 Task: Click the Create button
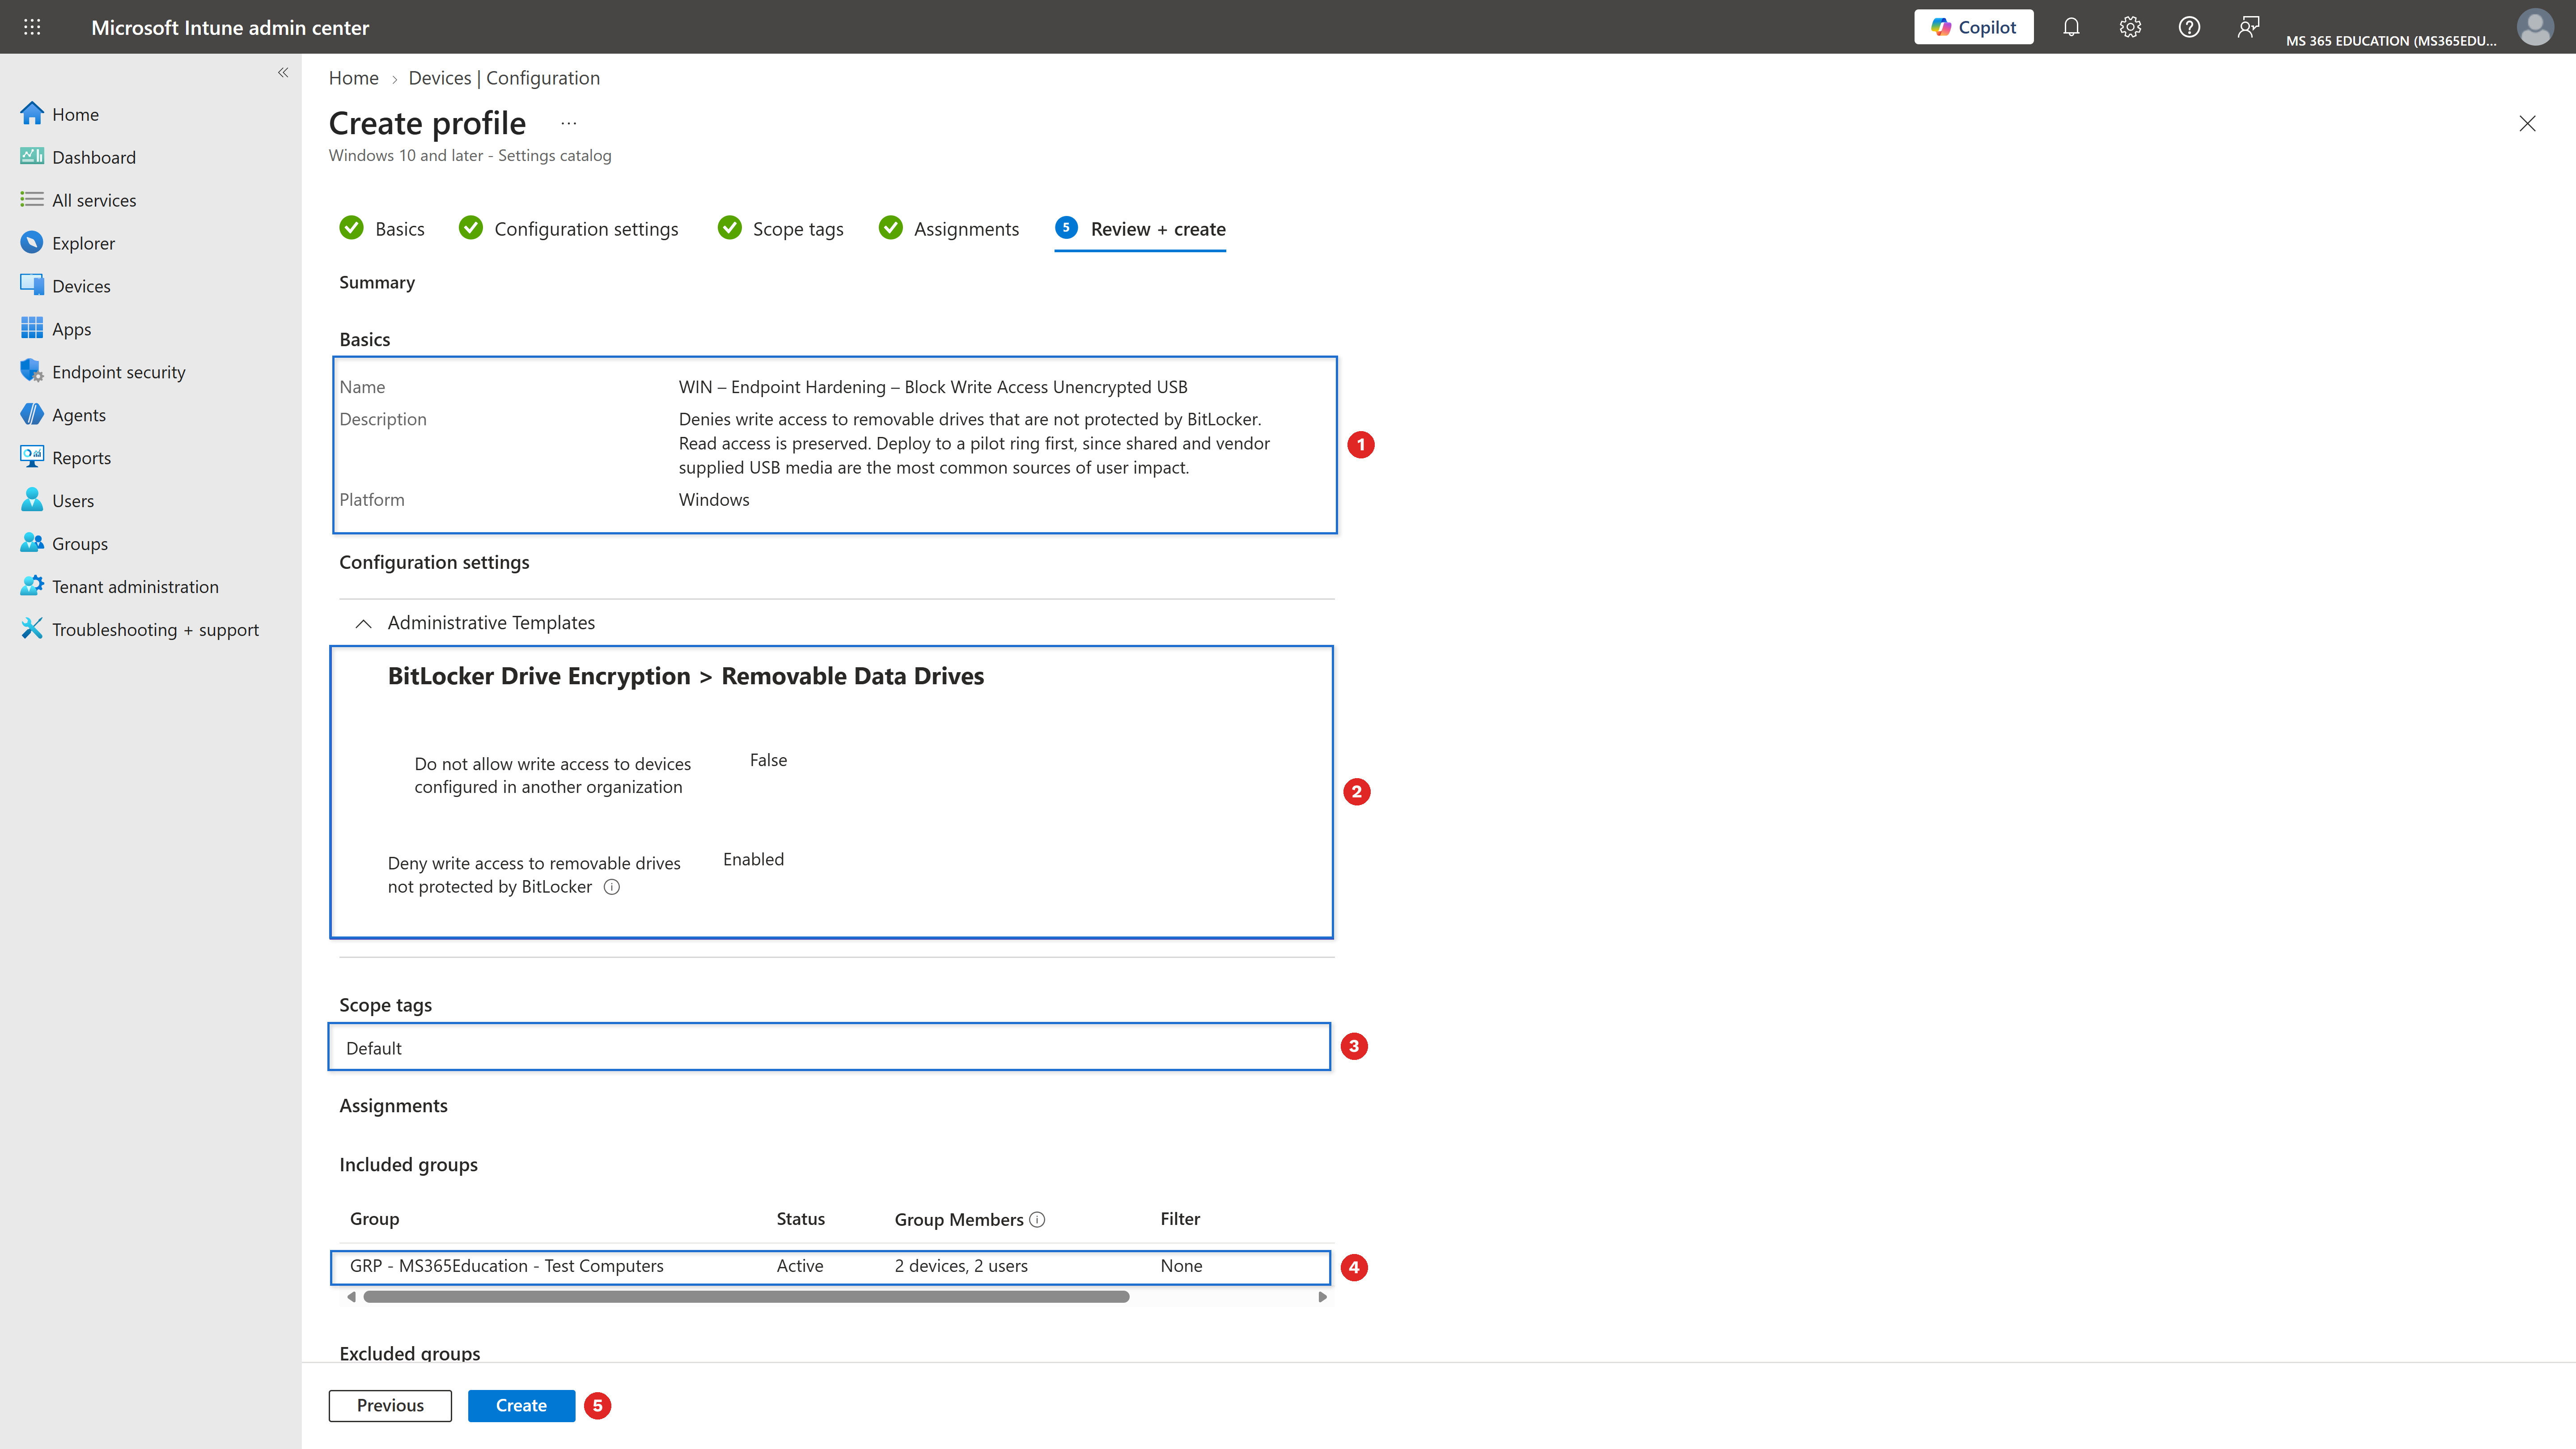(521, 1405)
